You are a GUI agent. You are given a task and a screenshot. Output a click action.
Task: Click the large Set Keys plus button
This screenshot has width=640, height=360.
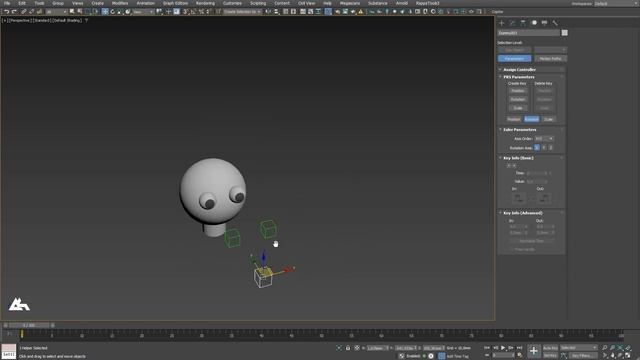coord(533,351)
